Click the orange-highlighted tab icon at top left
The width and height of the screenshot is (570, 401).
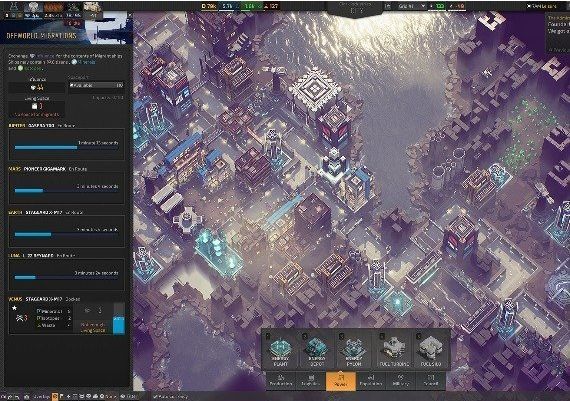coord(54,7)
